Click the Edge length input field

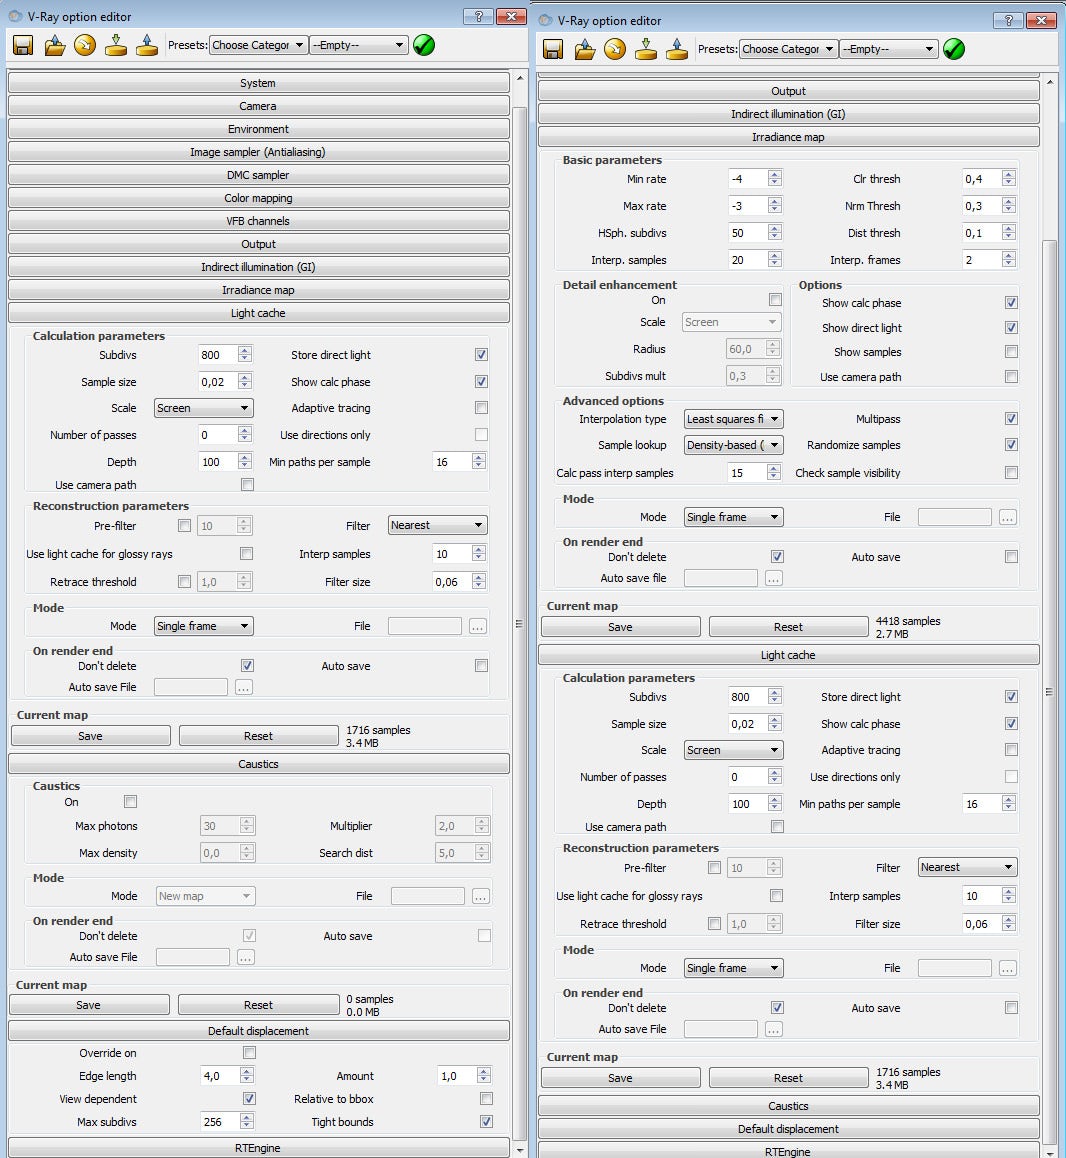[219, 1076]
